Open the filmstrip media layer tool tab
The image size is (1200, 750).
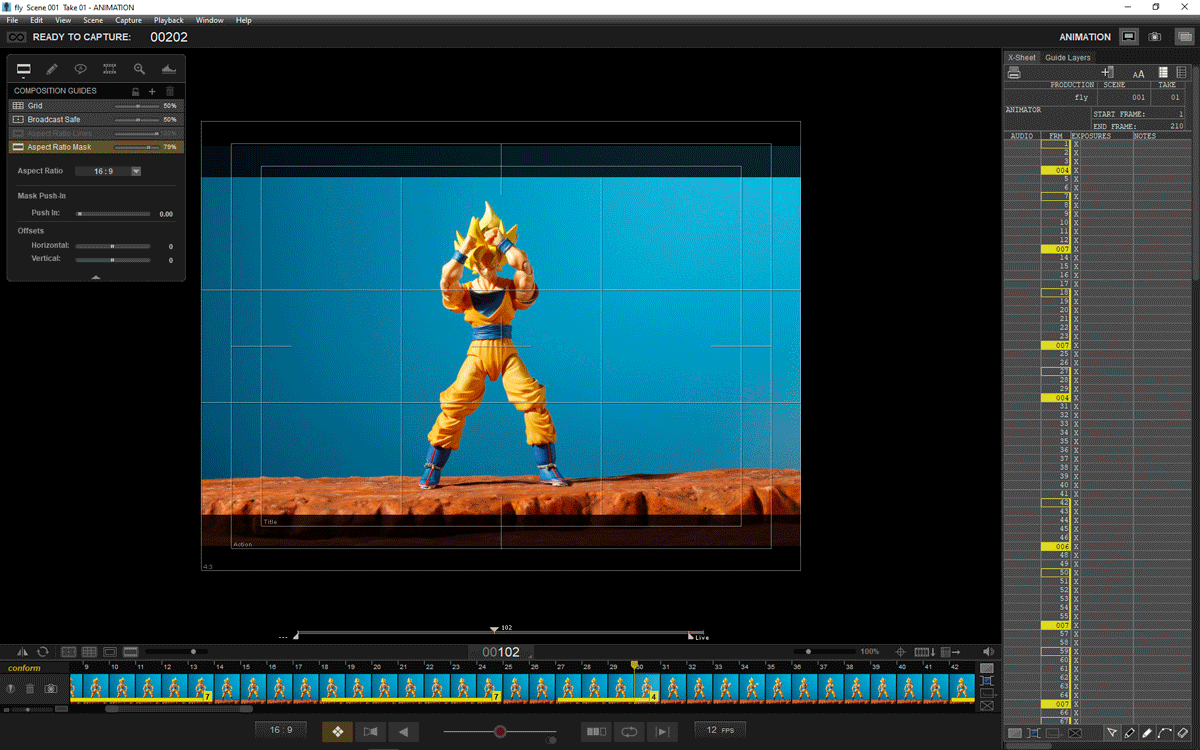110,69
